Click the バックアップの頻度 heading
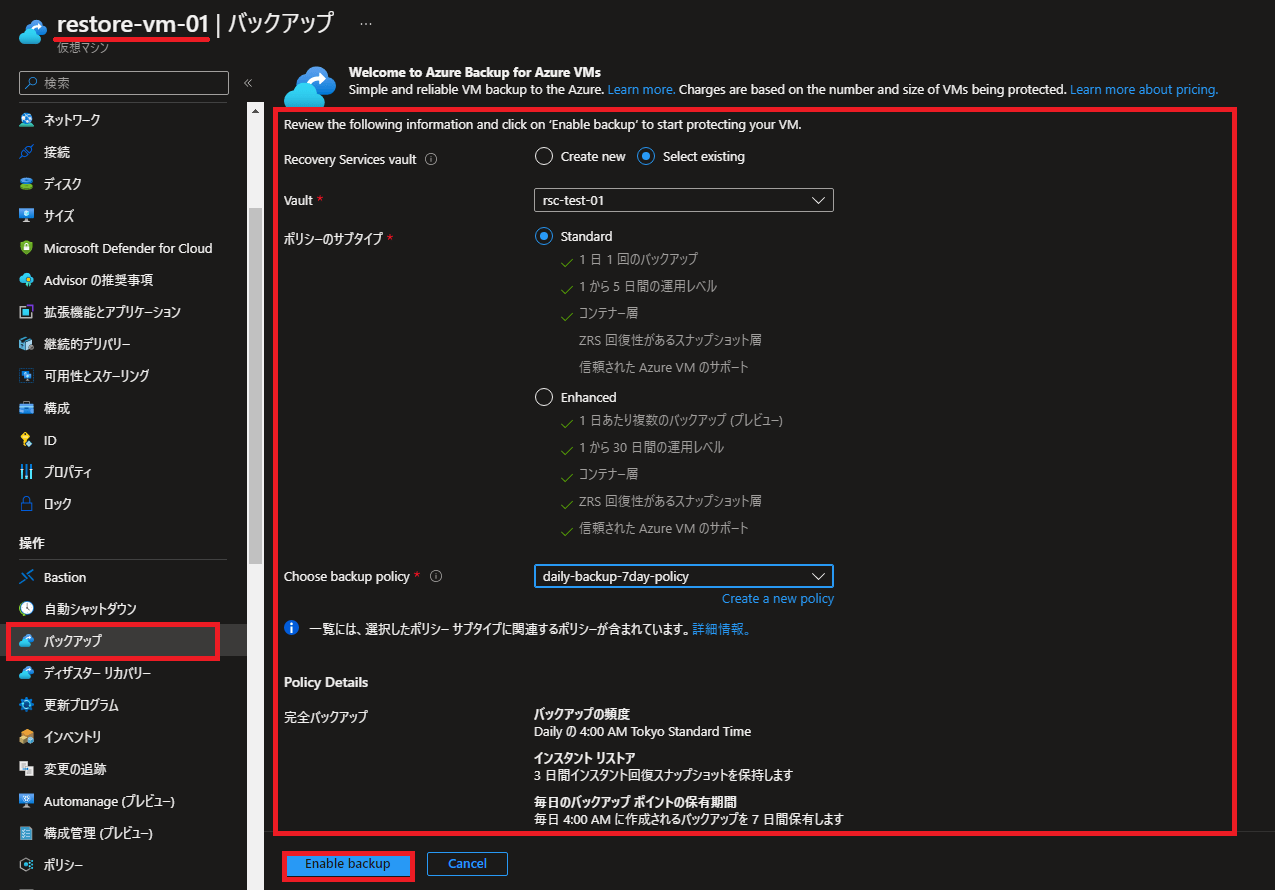Viewport: 1275px width, 890px height. (582, 714)
